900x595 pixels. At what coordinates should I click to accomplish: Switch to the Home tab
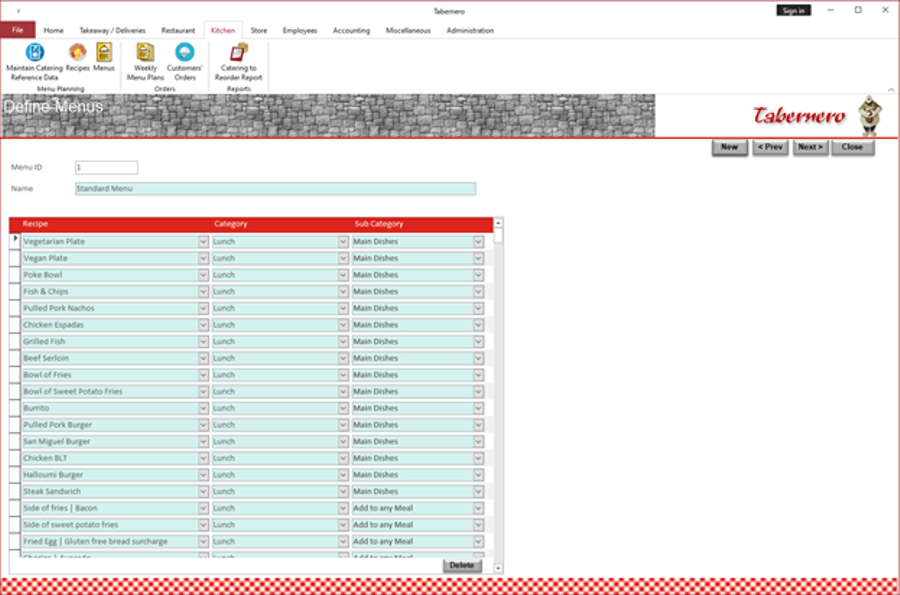click(x=53, y=30)
